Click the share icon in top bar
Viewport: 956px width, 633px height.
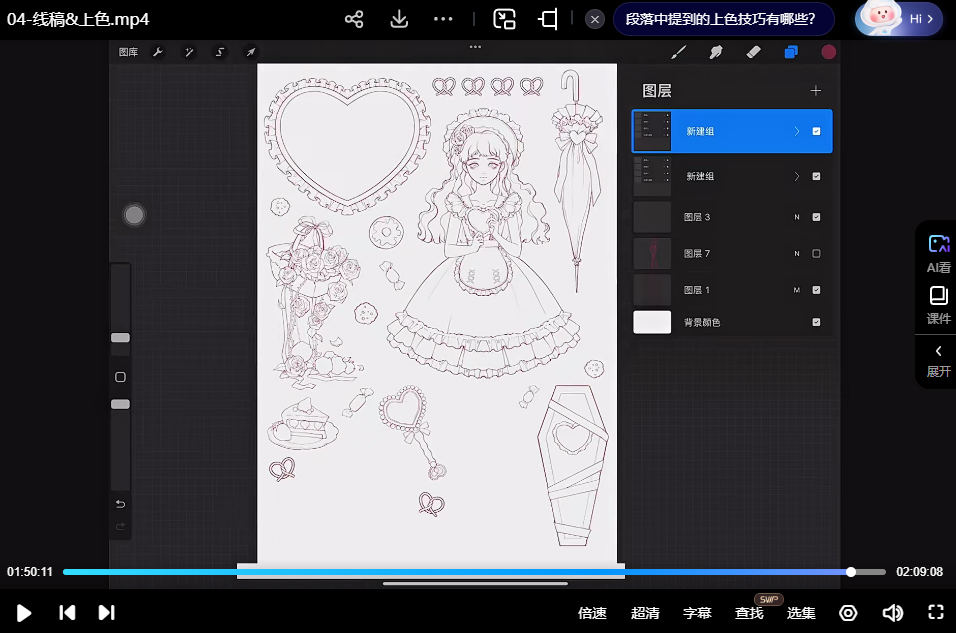tap(353, 19)
